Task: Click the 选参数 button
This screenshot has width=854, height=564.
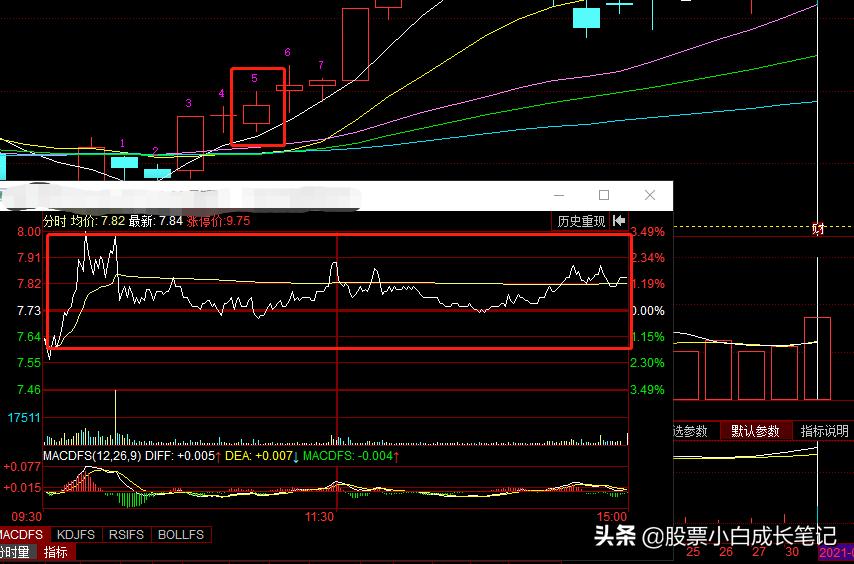Action: pyautogui.click(x=691, y=431)
